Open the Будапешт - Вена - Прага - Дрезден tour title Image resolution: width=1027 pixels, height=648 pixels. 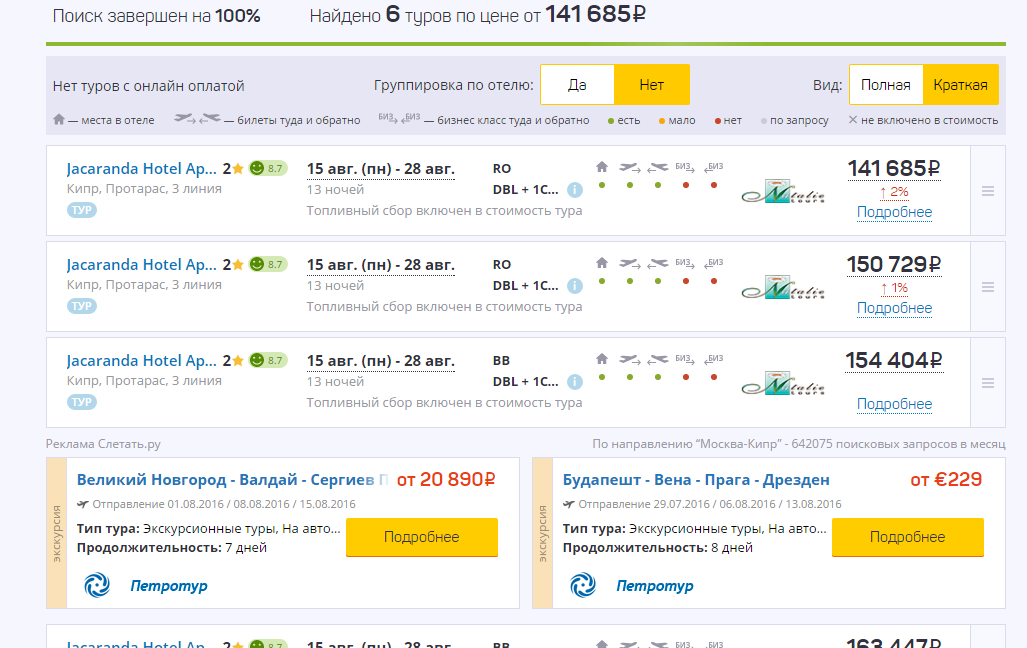point(696,480)
